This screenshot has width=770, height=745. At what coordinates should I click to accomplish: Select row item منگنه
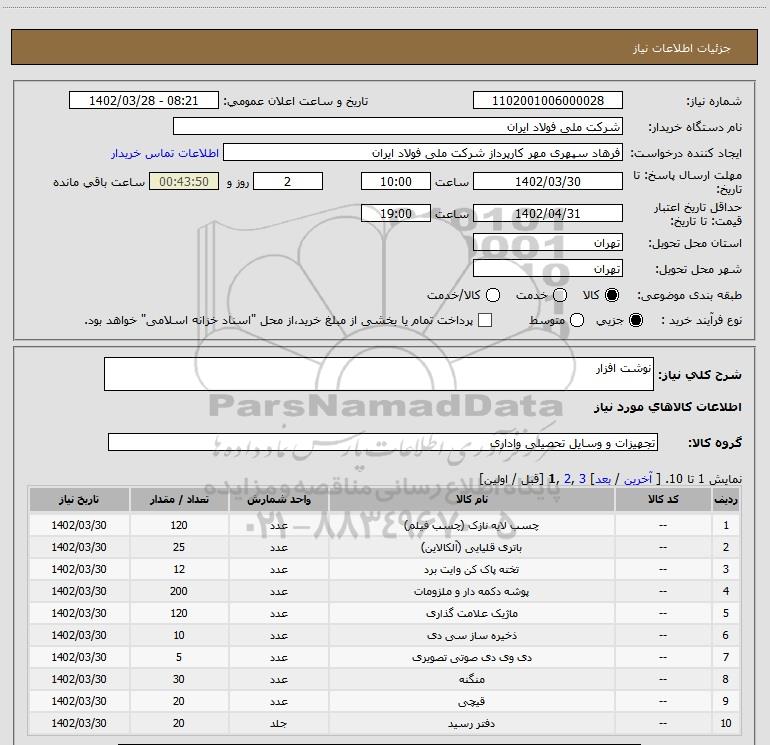click(471, 680)
